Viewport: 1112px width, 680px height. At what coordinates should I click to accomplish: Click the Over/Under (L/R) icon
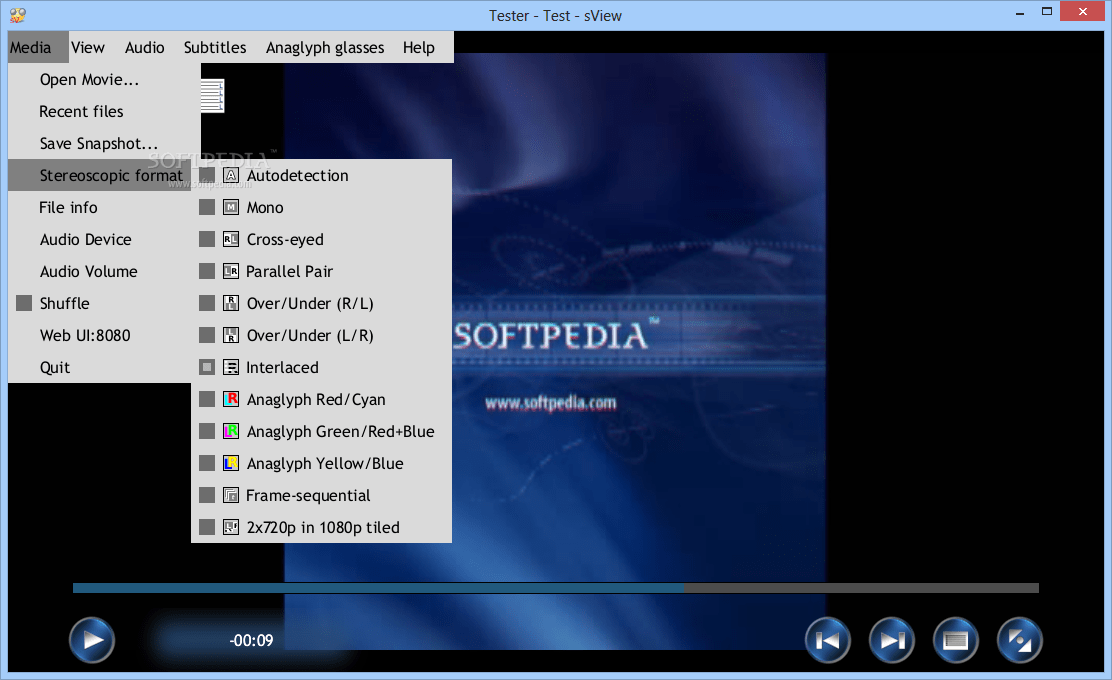231,335
